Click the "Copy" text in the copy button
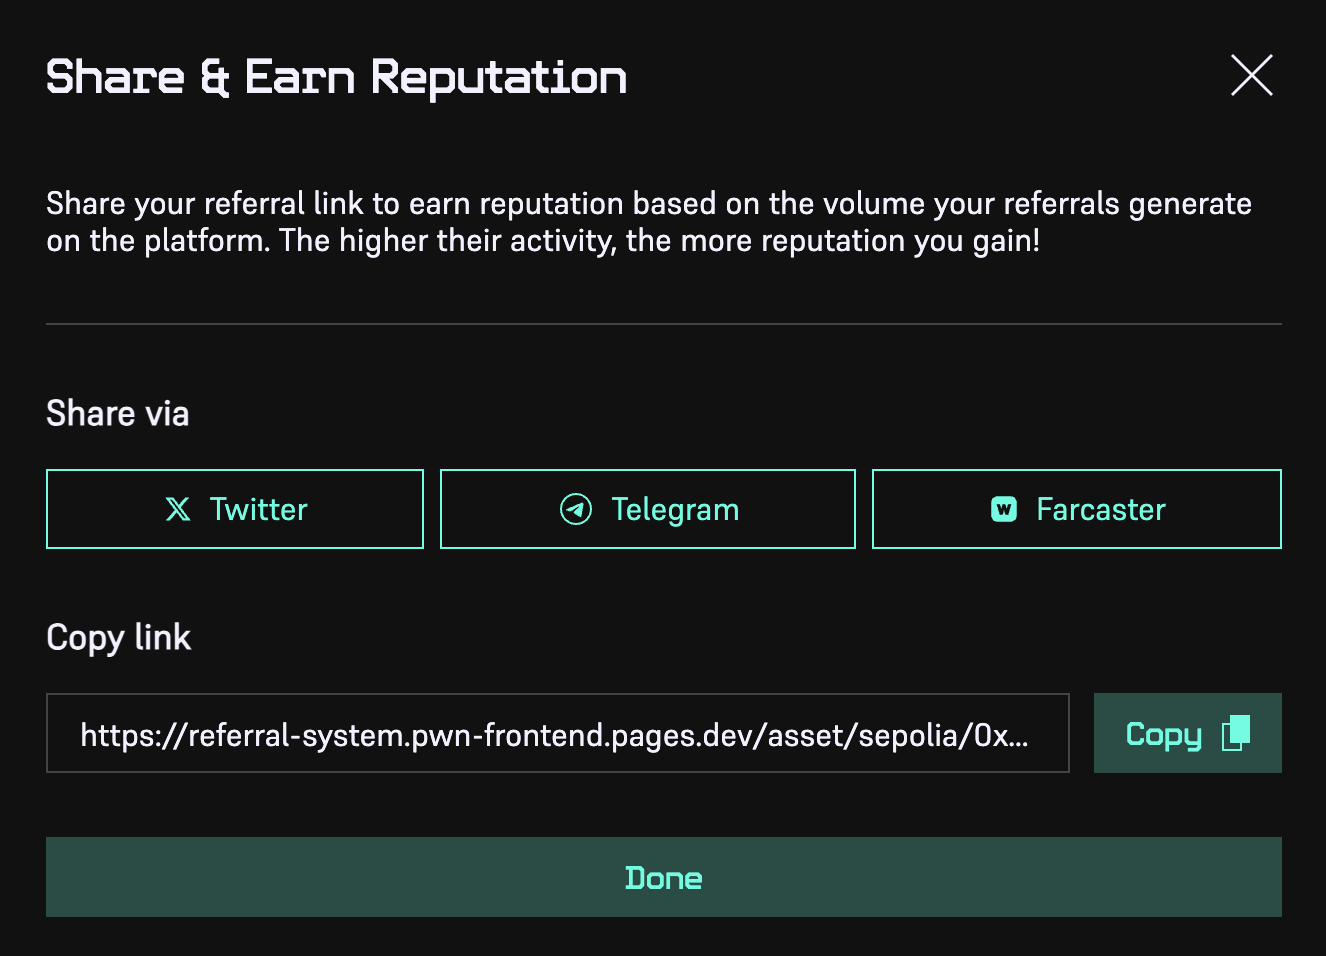The width and height of the screenshot is (1326, 956). (x=1163, y=734)
